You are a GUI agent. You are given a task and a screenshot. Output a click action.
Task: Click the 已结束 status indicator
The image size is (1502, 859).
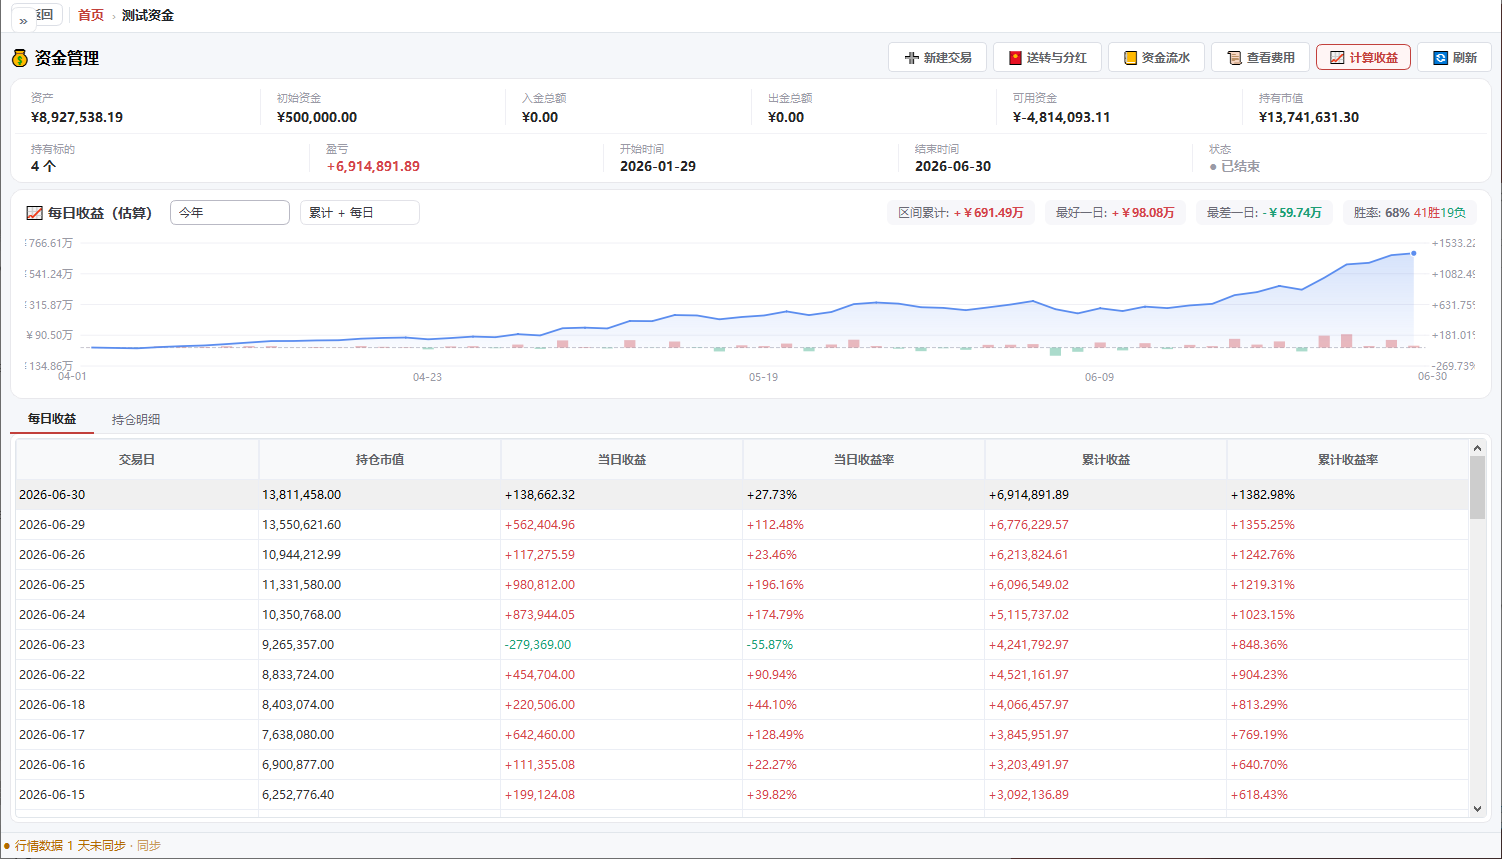(x=1235, y=166)
